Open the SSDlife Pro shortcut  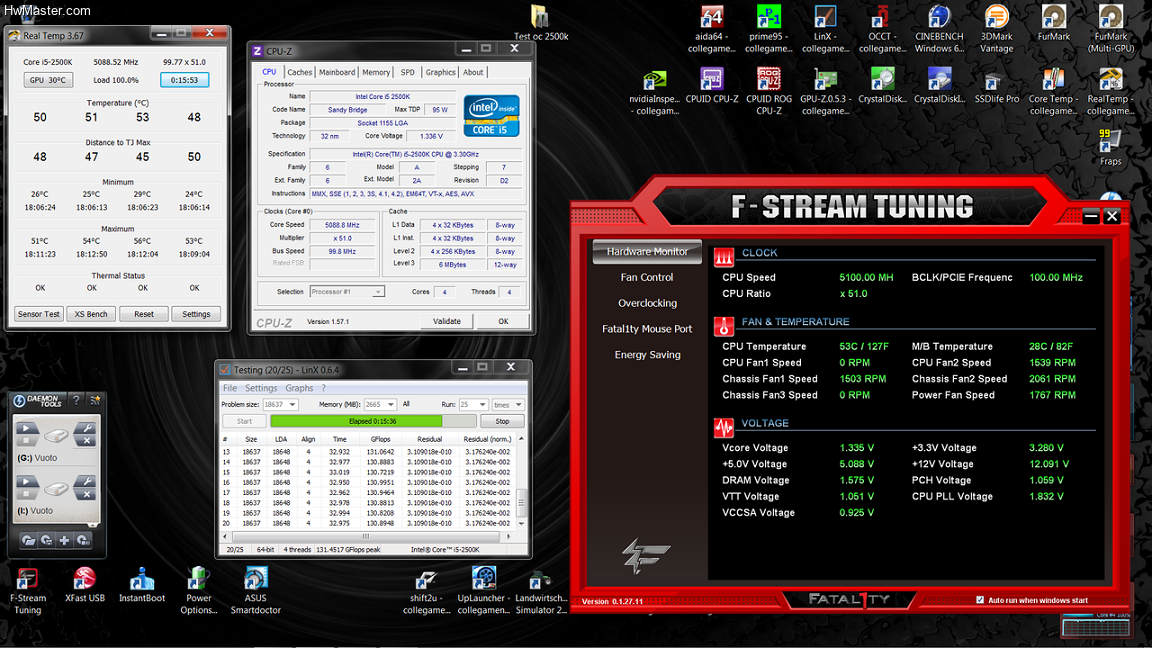tap(996, 87)
